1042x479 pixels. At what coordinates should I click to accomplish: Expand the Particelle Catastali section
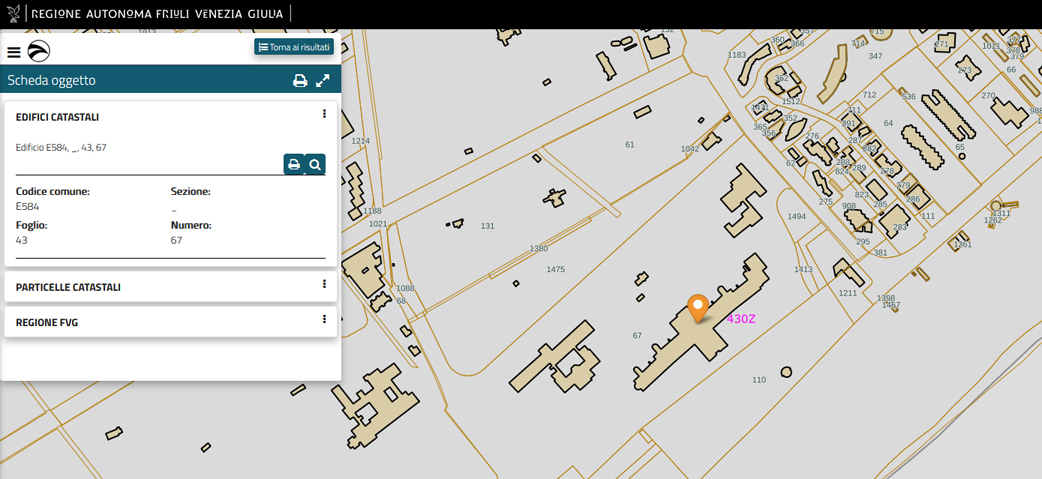click(68, 287)
